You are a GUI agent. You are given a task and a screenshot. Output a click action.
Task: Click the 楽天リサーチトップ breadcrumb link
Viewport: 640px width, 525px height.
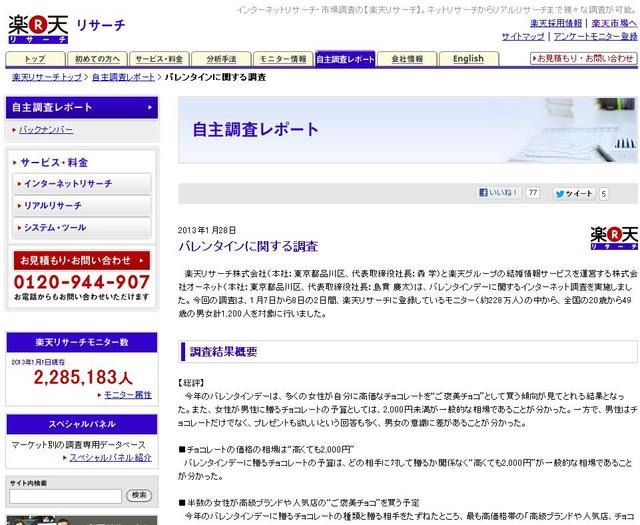tap(47, 77)
